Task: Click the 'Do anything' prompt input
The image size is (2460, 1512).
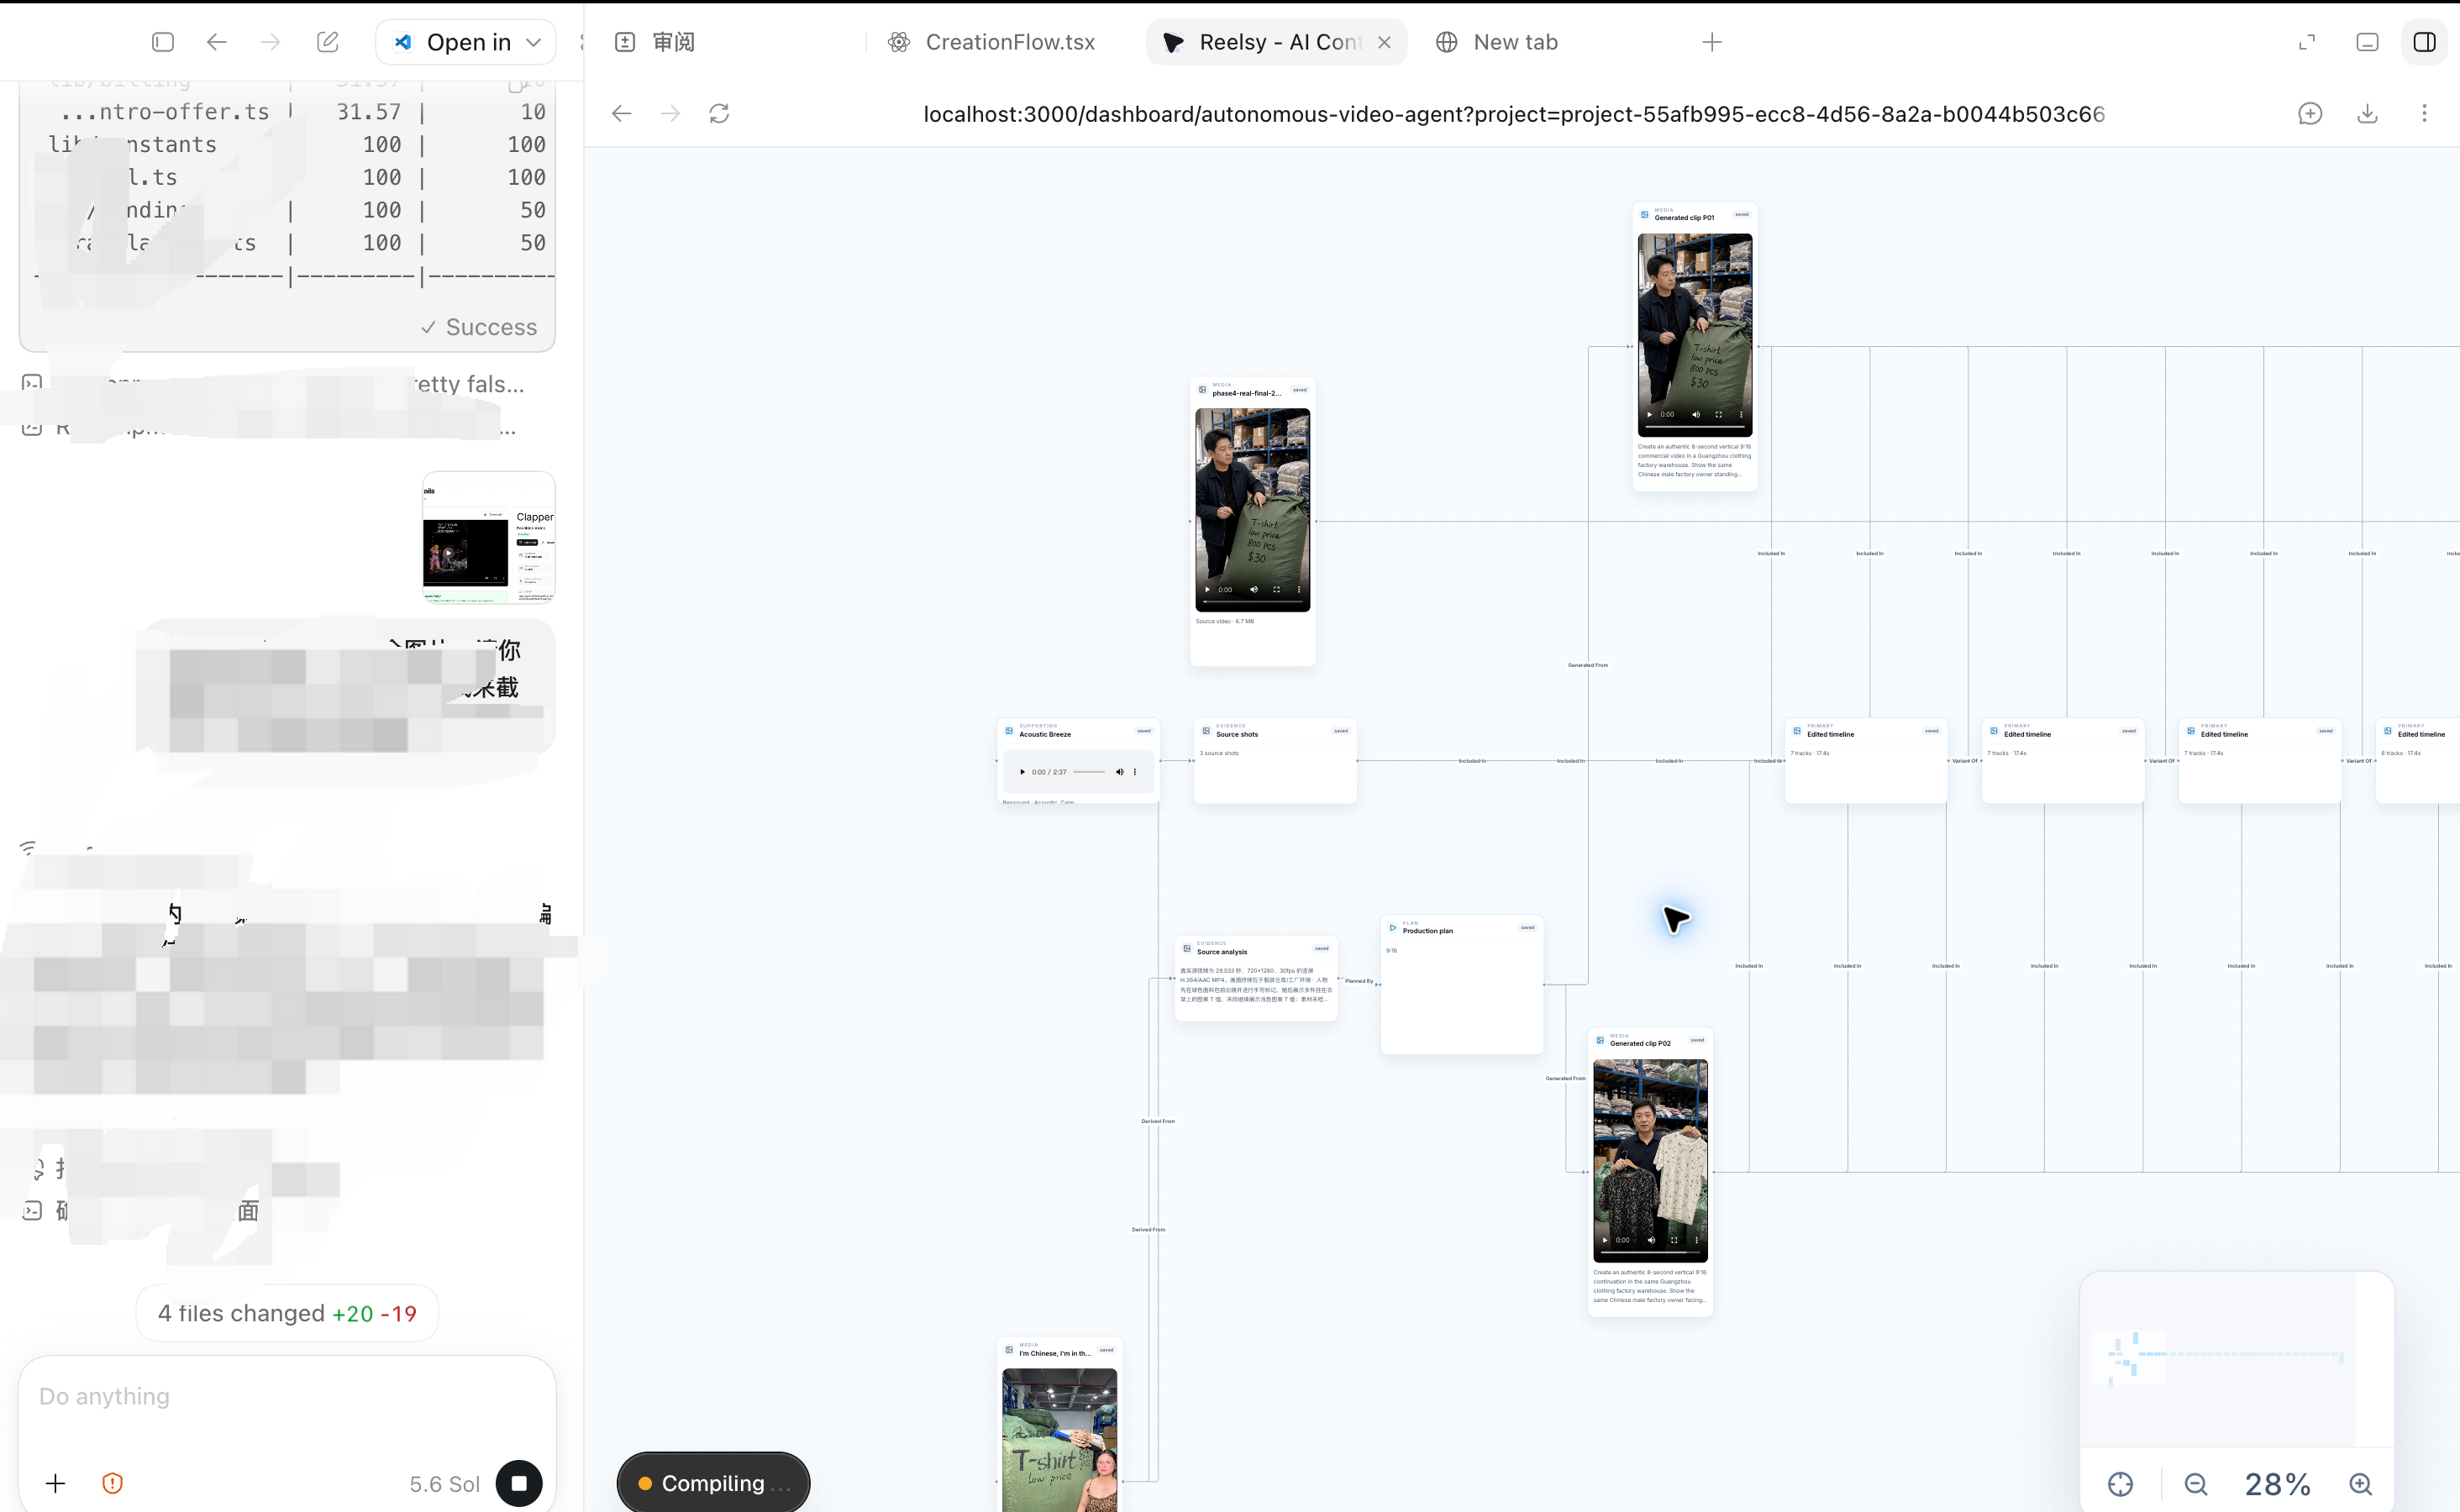Action: (287, 1397)
